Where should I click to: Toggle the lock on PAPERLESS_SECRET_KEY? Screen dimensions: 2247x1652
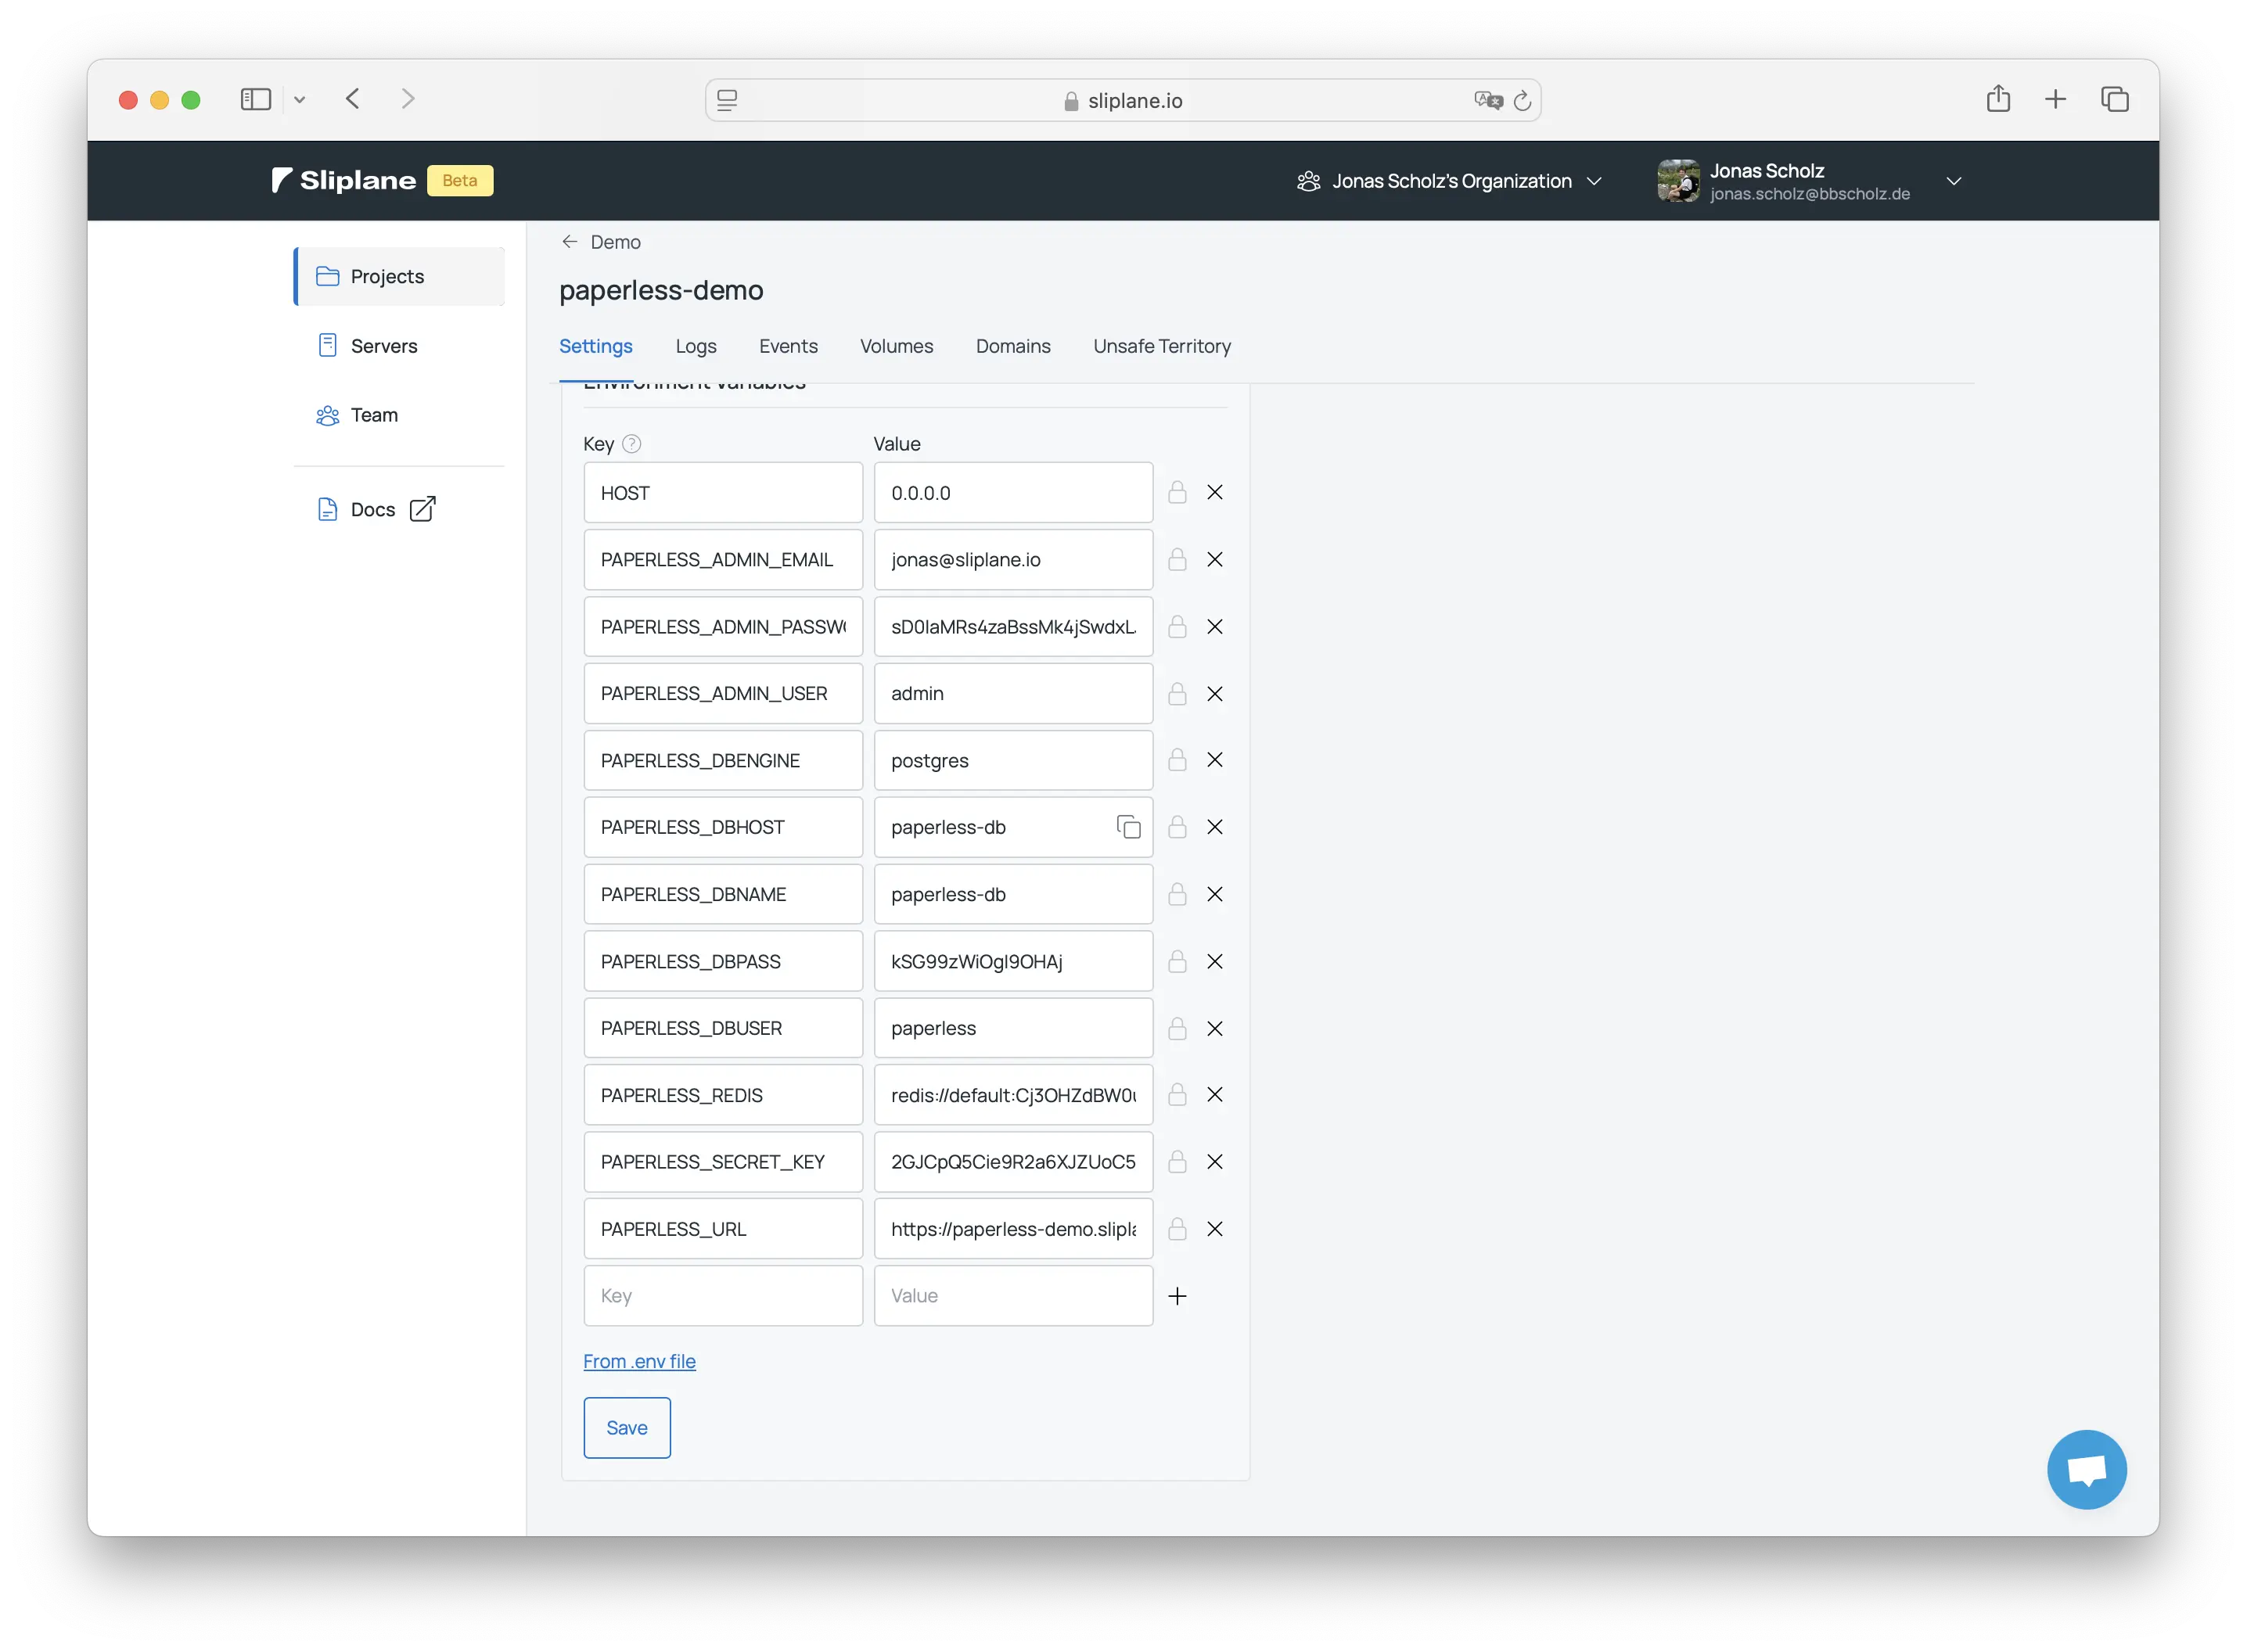pyautogui.click(x=1177, y=1162)
